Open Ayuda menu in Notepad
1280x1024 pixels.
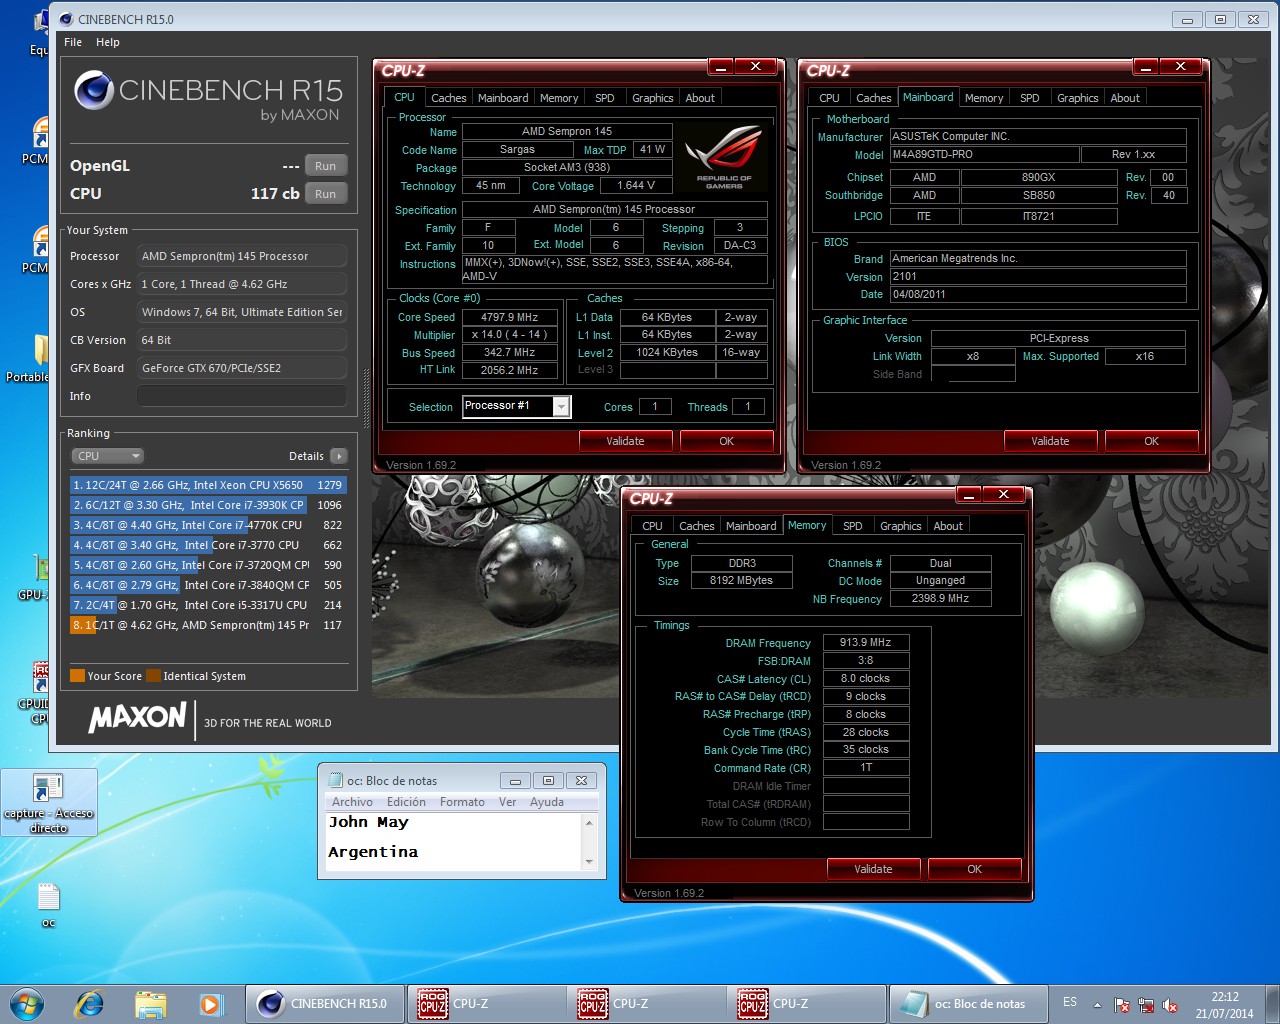tap(547, 802)
